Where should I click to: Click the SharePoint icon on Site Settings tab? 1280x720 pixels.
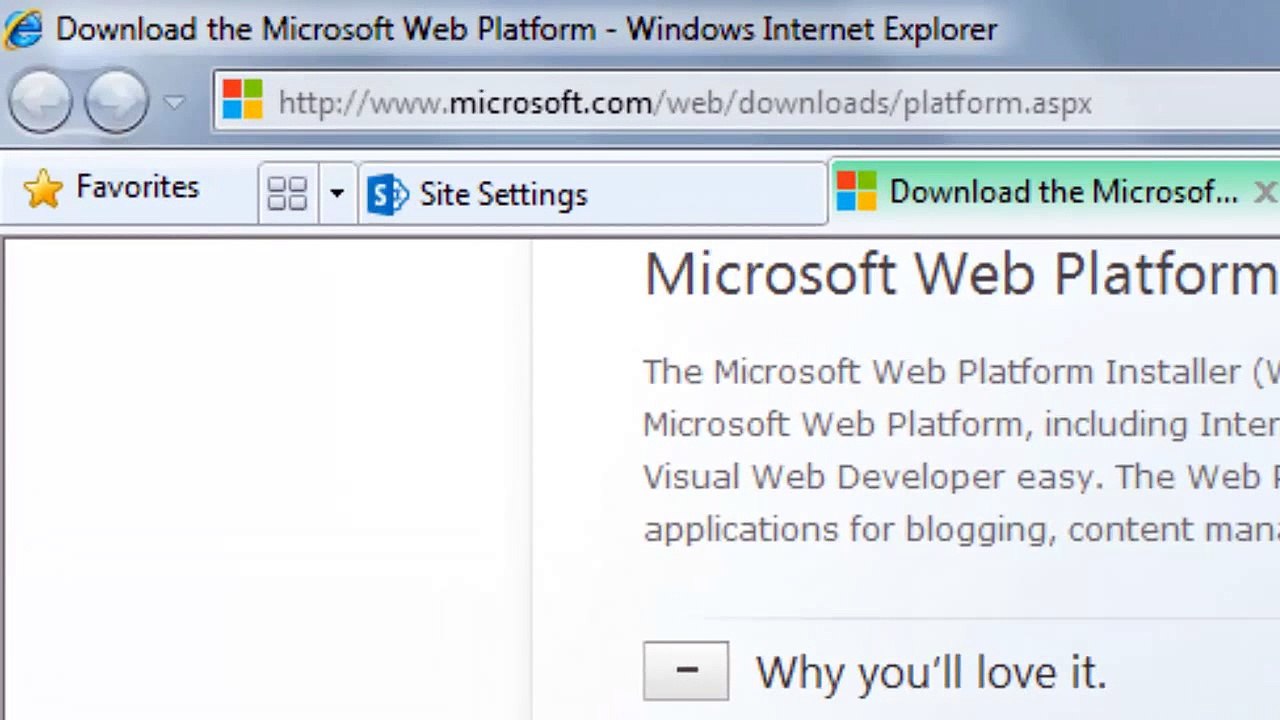388,194
